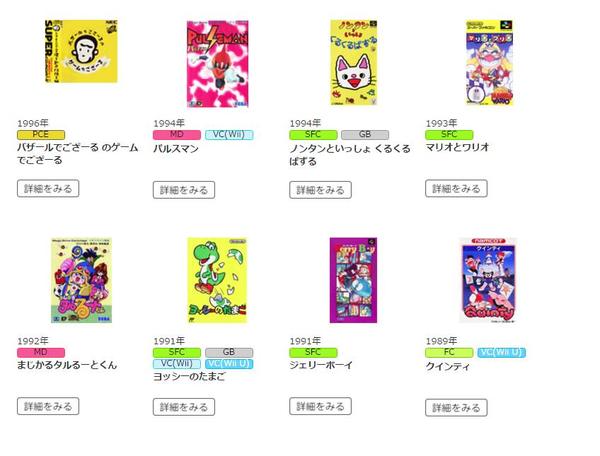Select the VC(Wii) tag under Pulseman
This screenshot has height=456, width=600.
click(x=229, y=135)
